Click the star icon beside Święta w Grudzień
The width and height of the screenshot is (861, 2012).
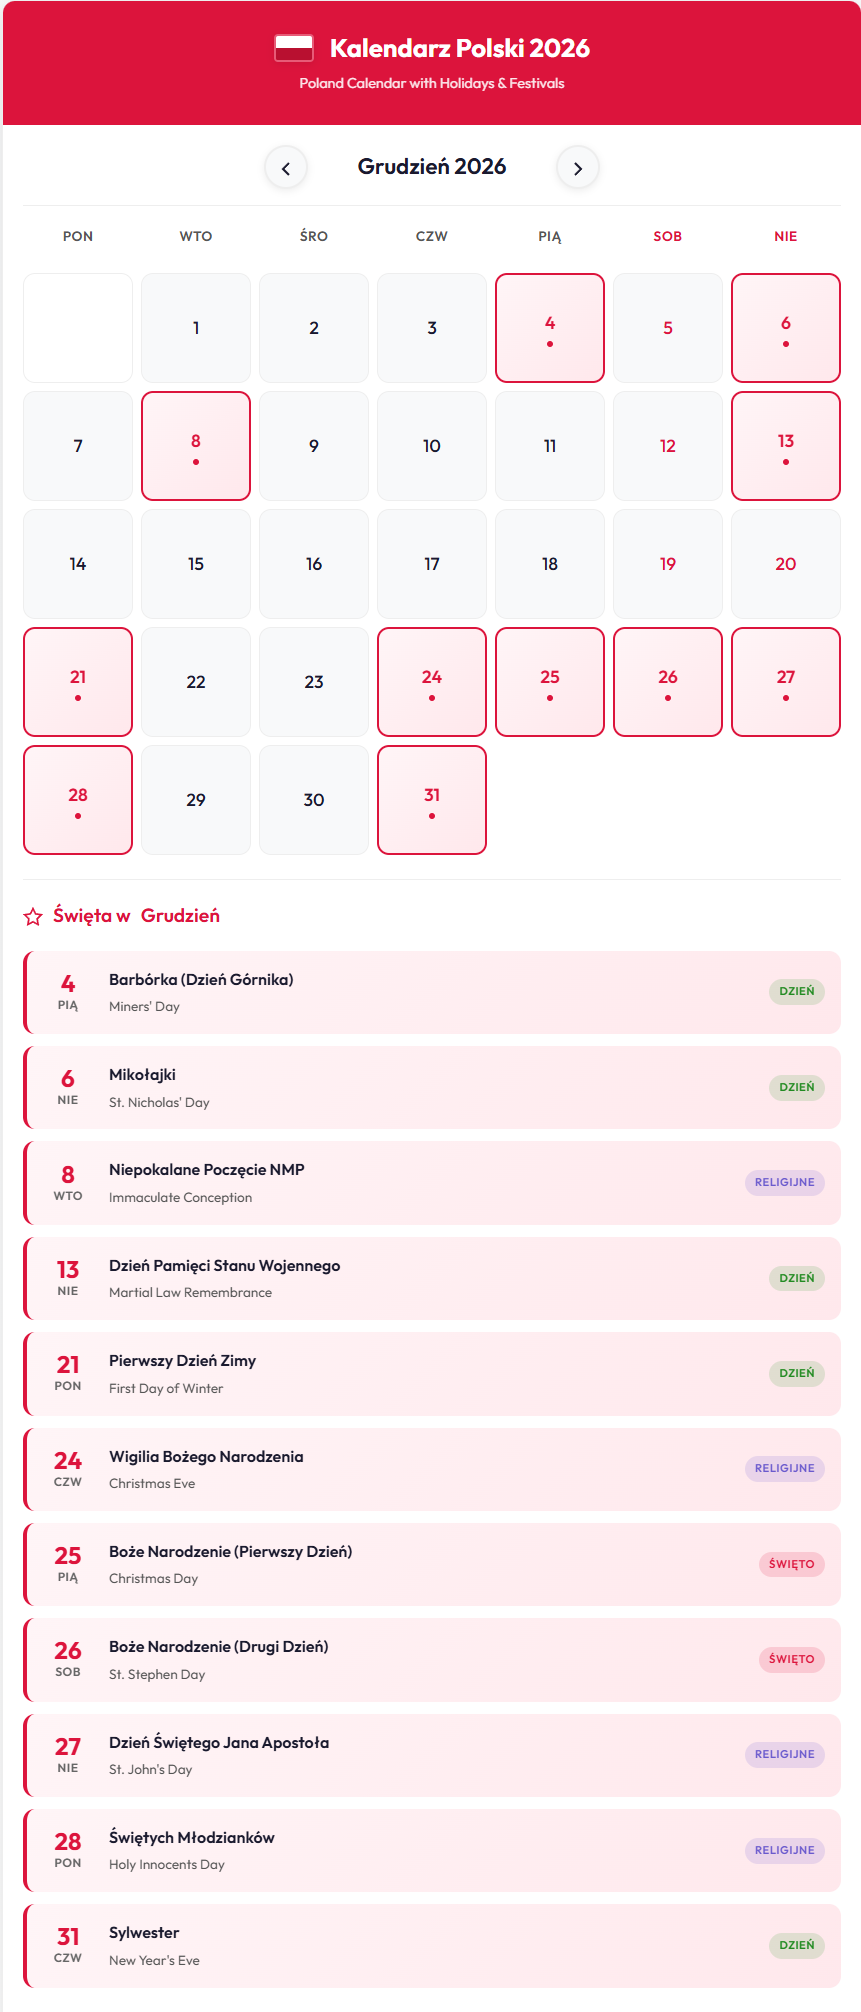click(x=33, y=916)
